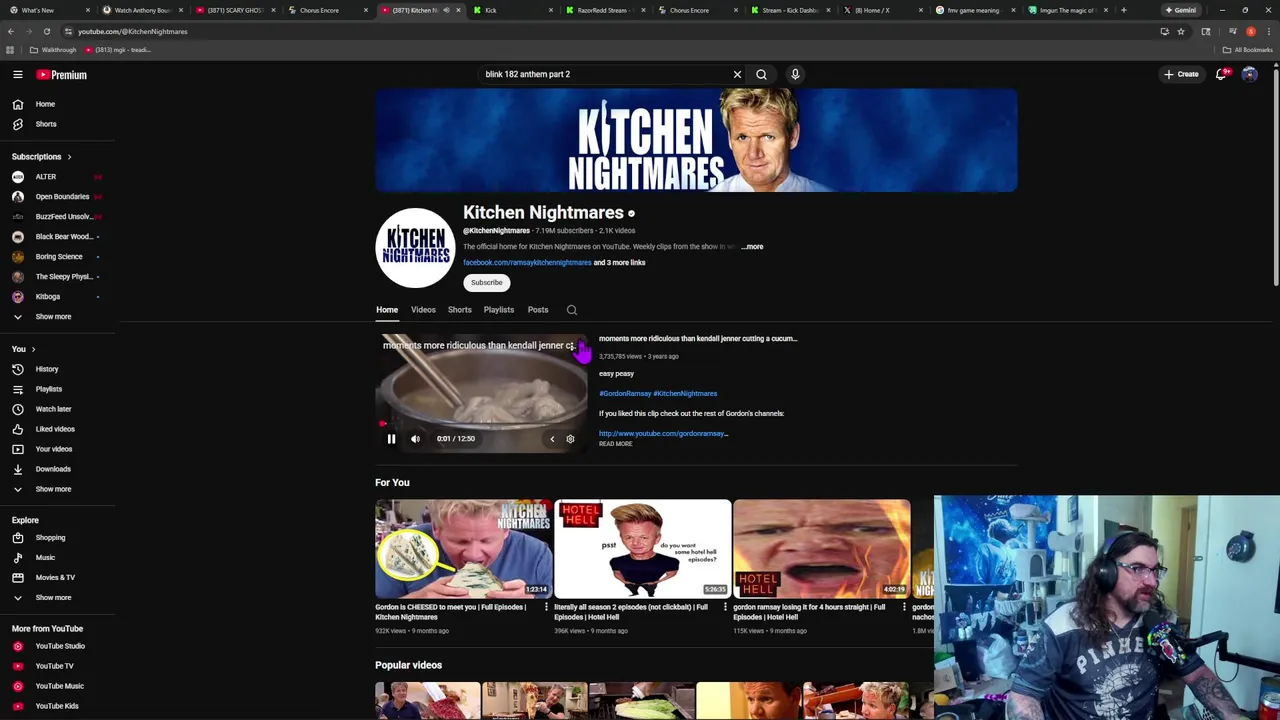Expand video description READ MORE
The width and height of the screenshot is (1280, 720).
coord(615,444)
